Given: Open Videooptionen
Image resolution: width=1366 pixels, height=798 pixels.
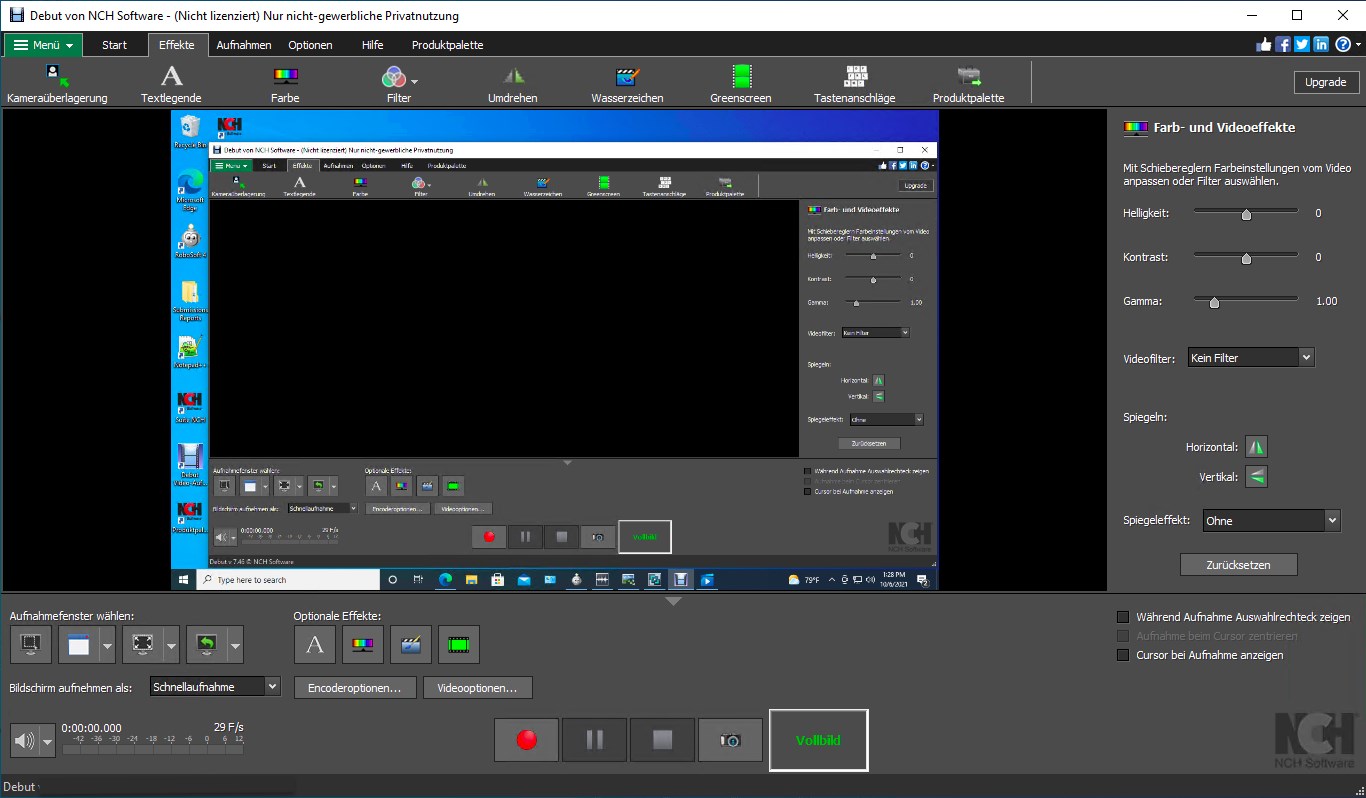Looking at the screenshot, I should coord(478,688).
